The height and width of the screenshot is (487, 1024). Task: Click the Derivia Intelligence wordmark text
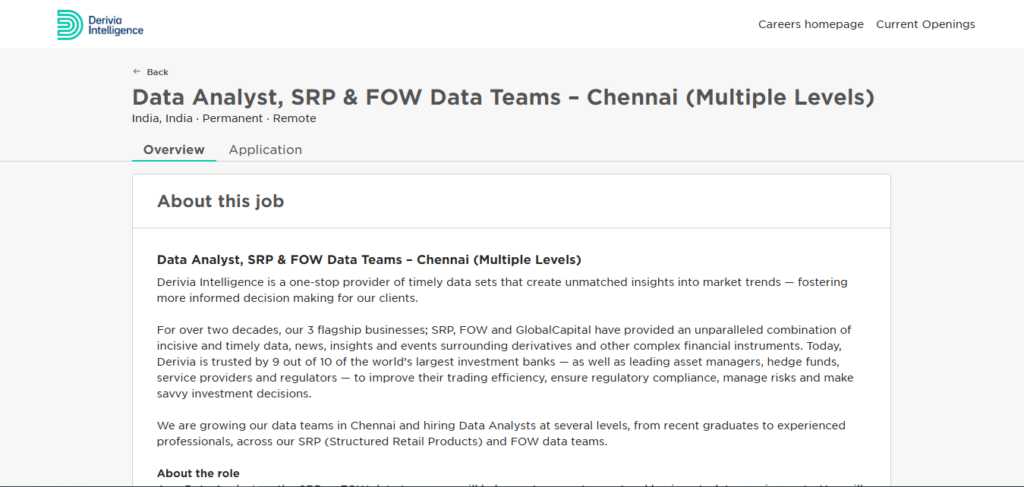(x=115, y=25)
